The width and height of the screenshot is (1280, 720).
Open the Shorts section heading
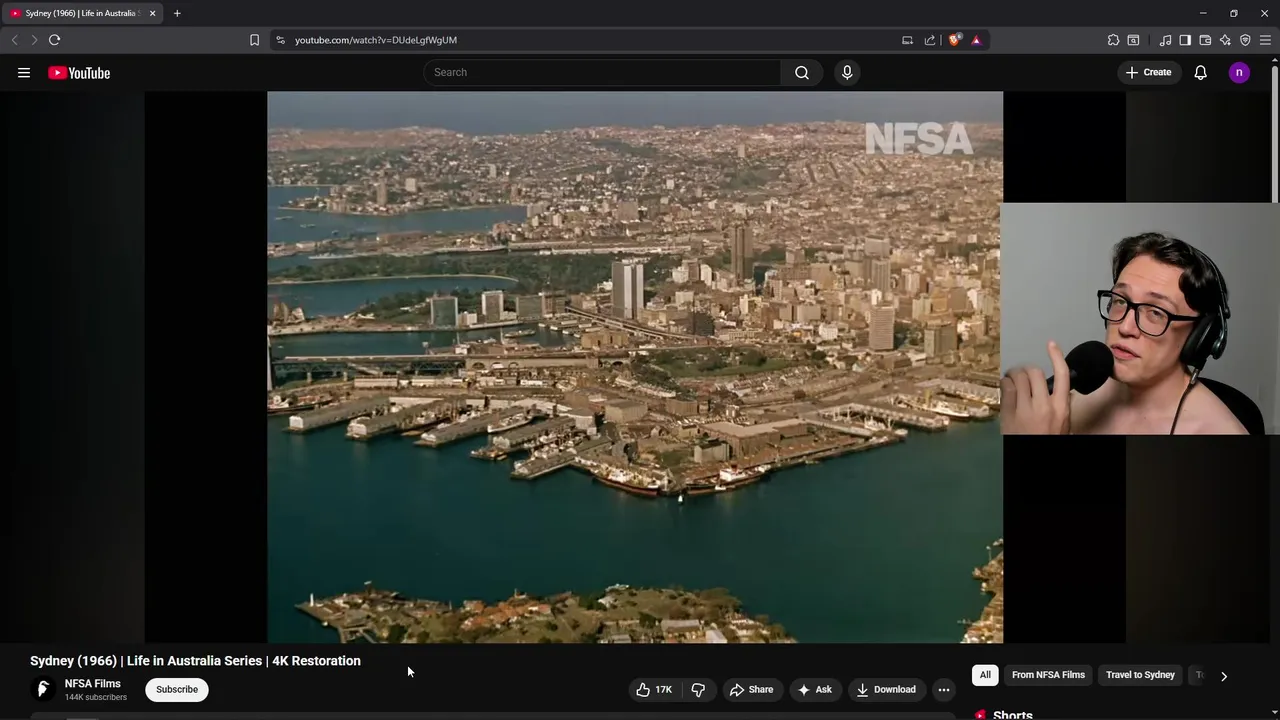click(x=1013, y=715)
